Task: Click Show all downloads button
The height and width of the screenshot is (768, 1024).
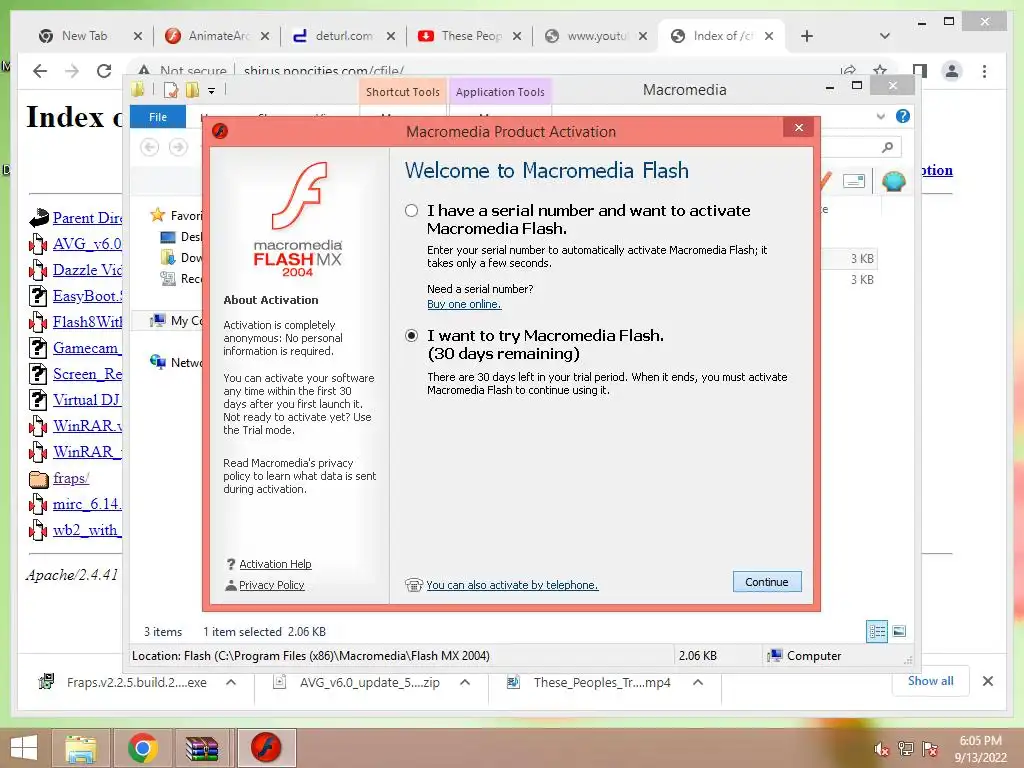Action: [931, 681]
